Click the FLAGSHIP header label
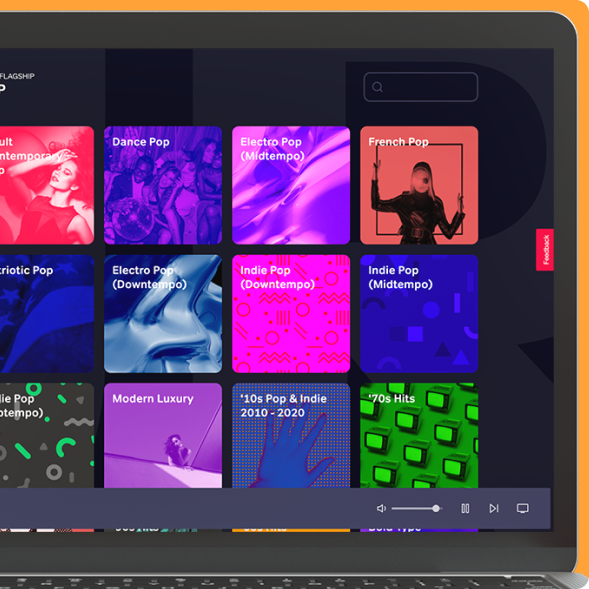Image resolution: width=589 pixels, height=589 pixels. 17,76
